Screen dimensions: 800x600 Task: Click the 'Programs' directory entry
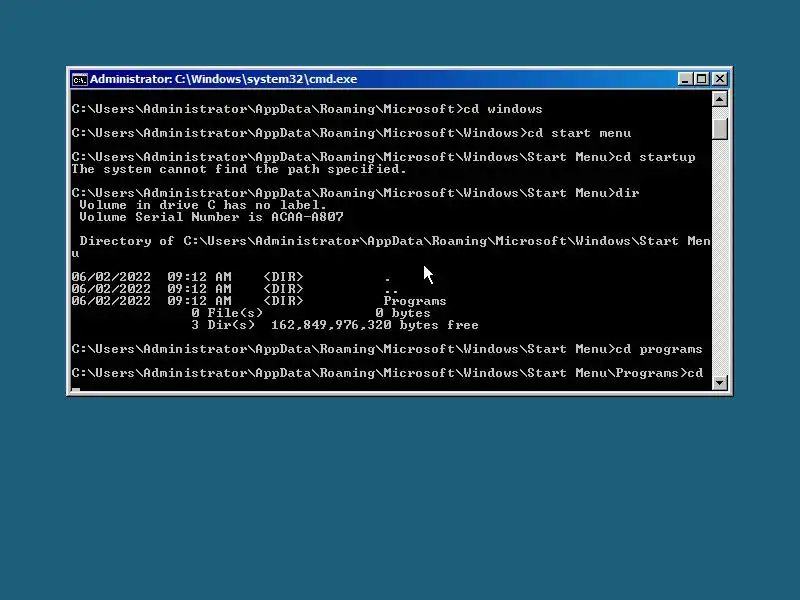[415, 301]
